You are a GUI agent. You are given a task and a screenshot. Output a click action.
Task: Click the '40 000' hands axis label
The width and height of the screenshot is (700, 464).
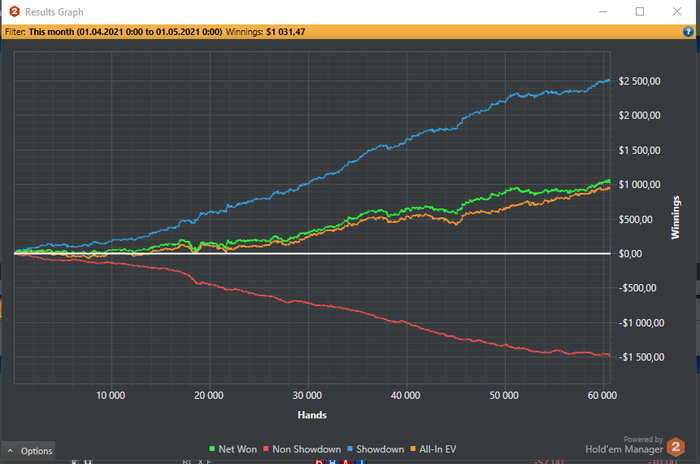[405, 396]
